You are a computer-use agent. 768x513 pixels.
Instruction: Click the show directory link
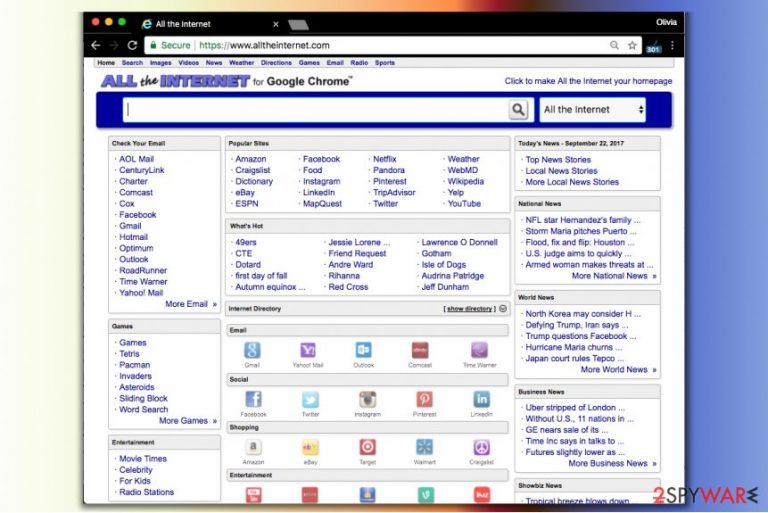click(469, 309)
